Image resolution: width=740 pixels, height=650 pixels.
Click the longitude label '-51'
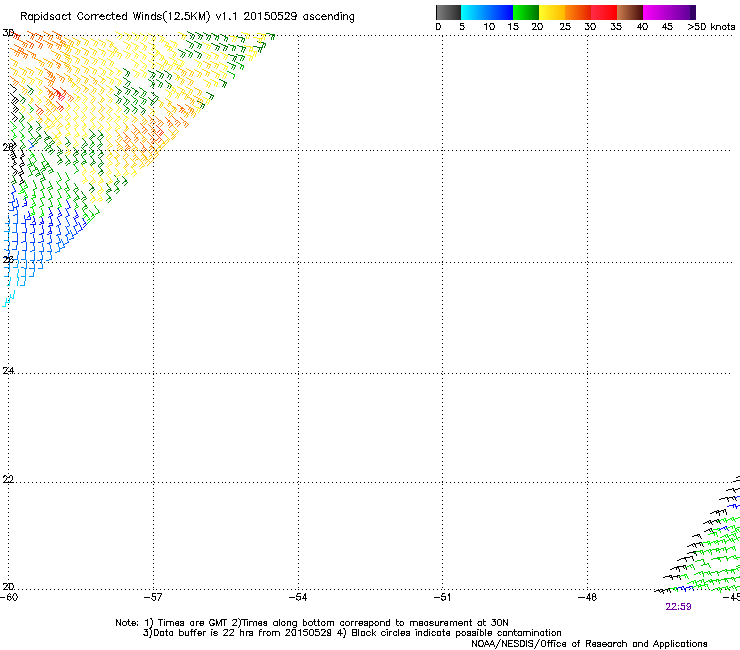point(443,597)
